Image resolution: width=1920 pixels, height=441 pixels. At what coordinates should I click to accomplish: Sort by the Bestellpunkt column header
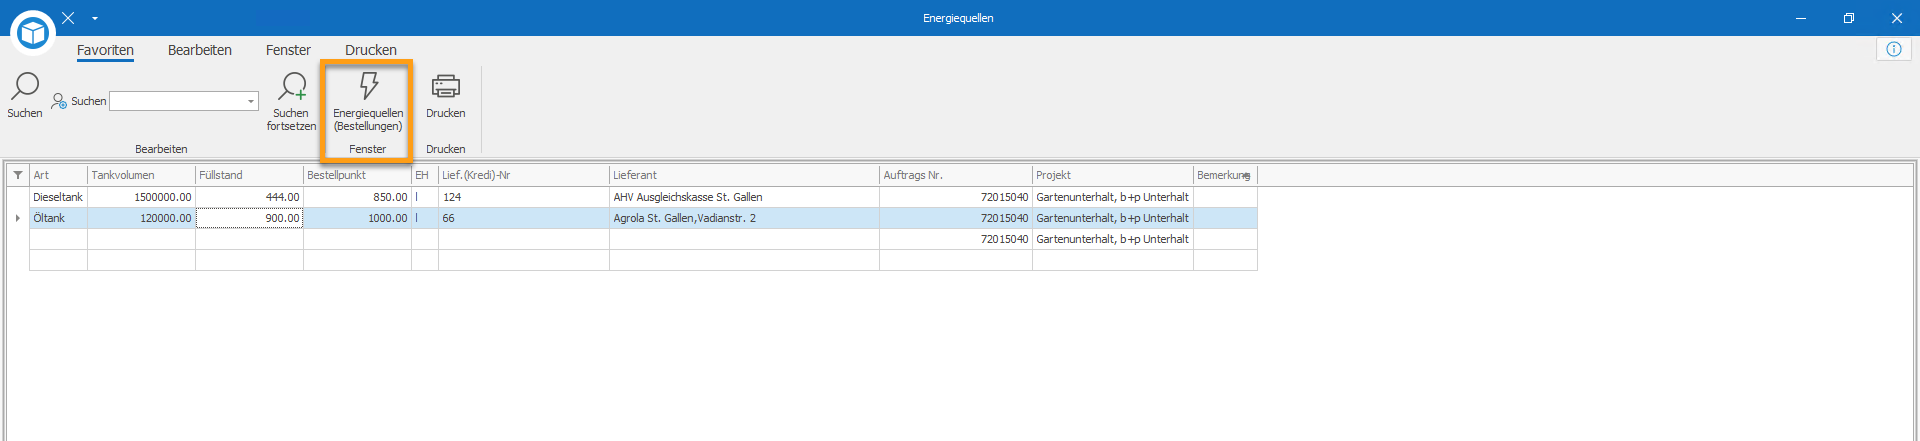pyautogui.click(x=357, y=175)
